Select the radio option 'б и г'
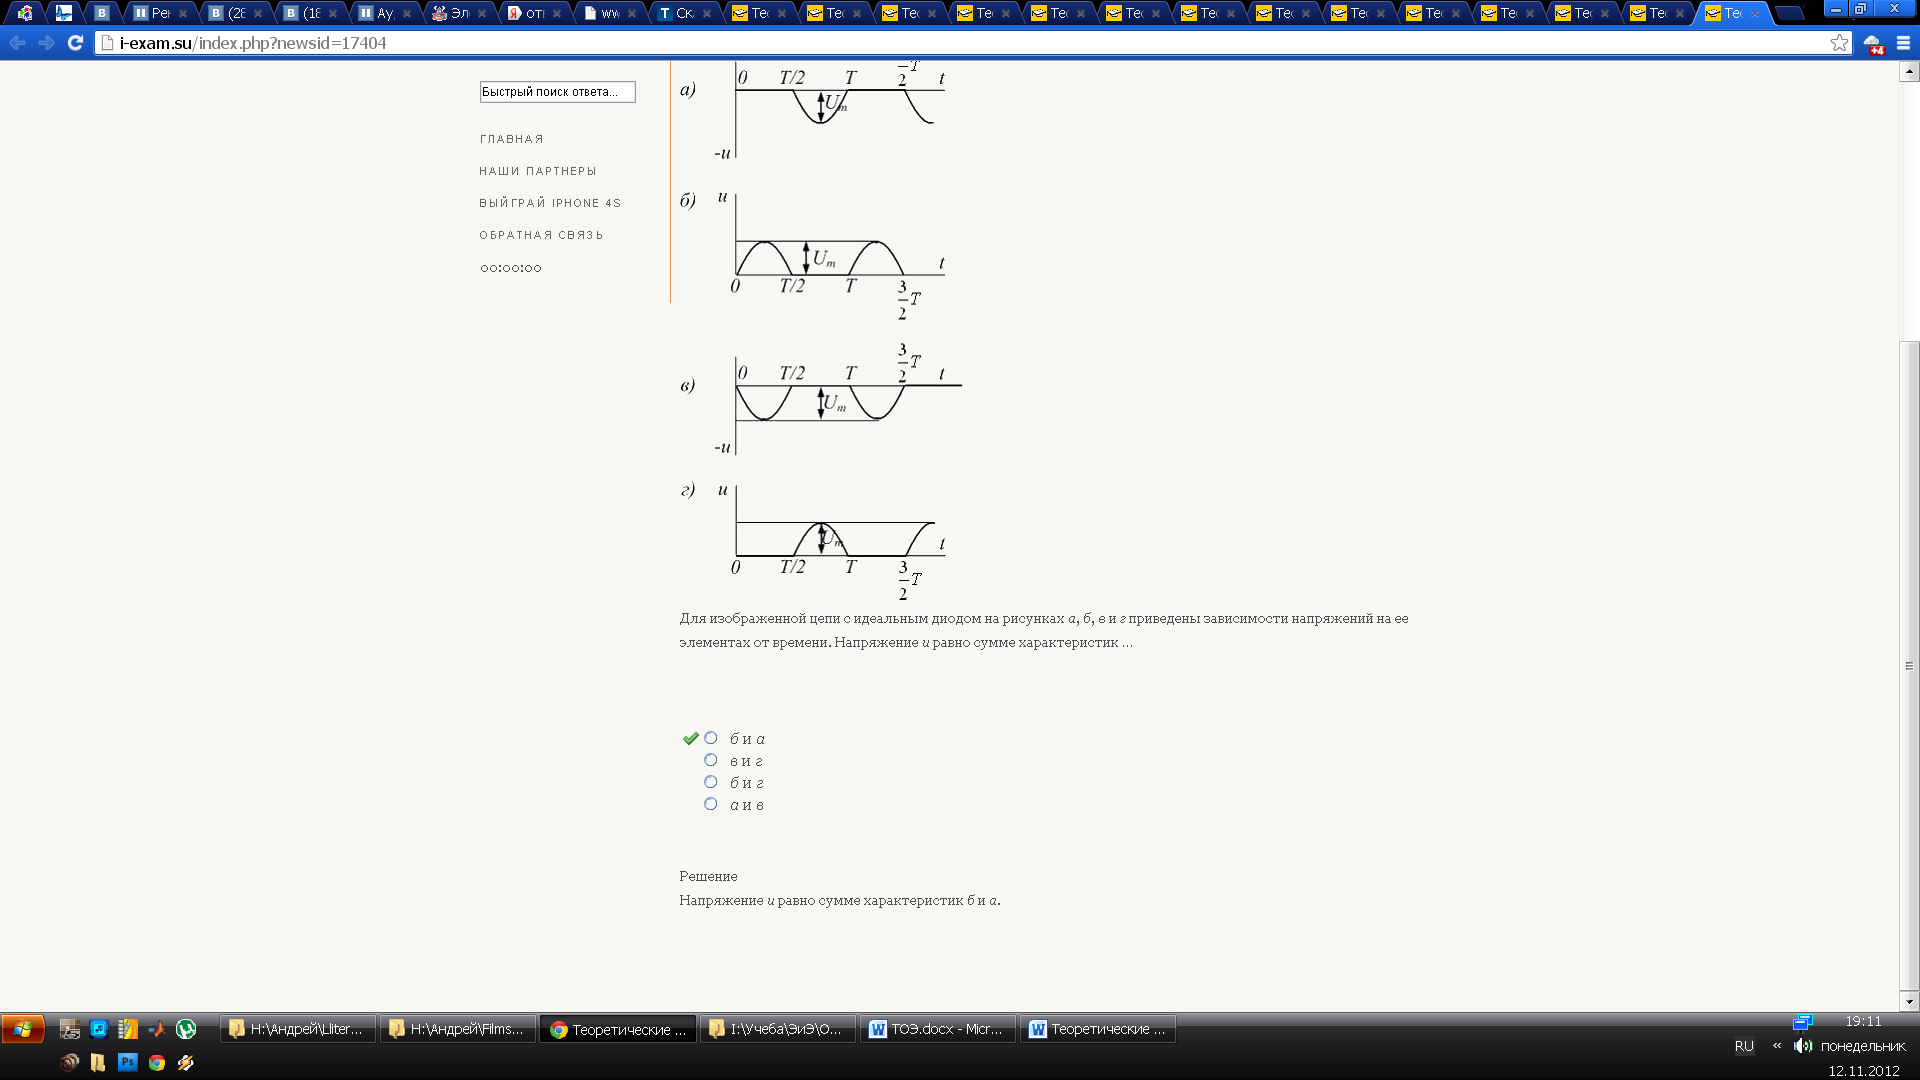 click(x=711, y=782)
